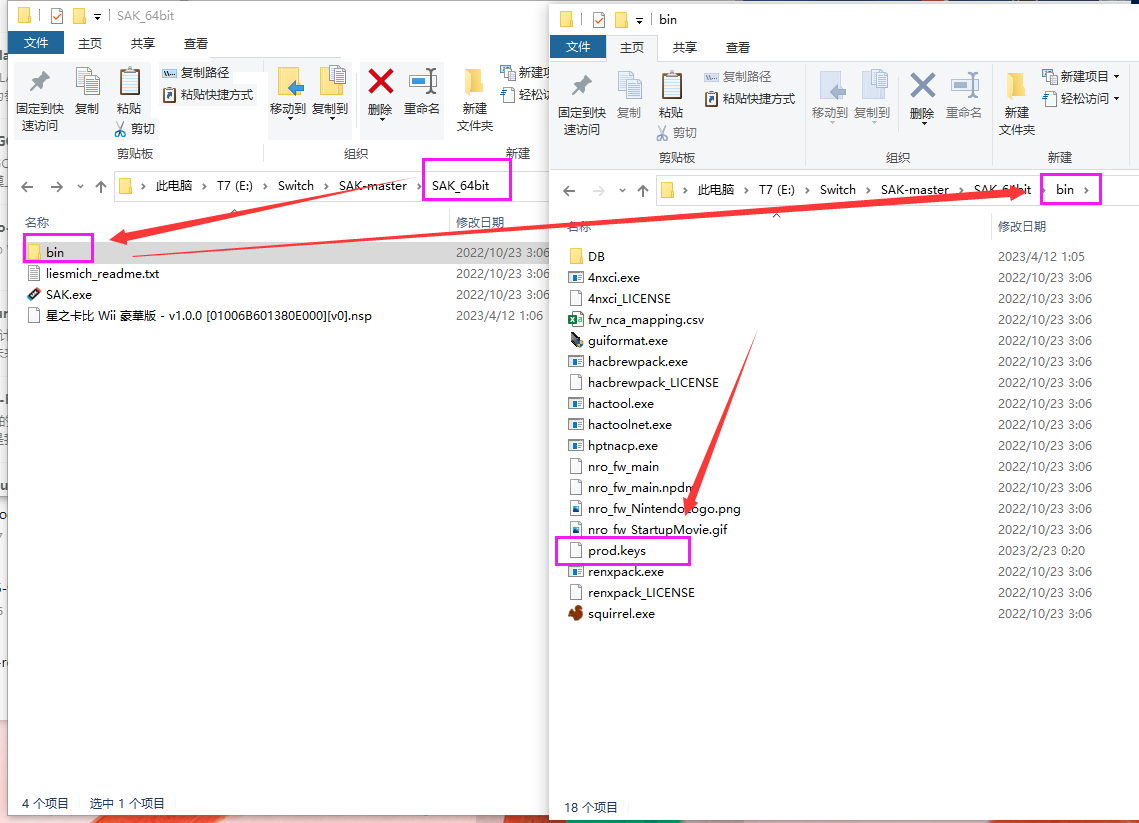Screen dimensions: 1139x823
Task: Click the Up arrow in right window navigation
Action: point(643,190)
